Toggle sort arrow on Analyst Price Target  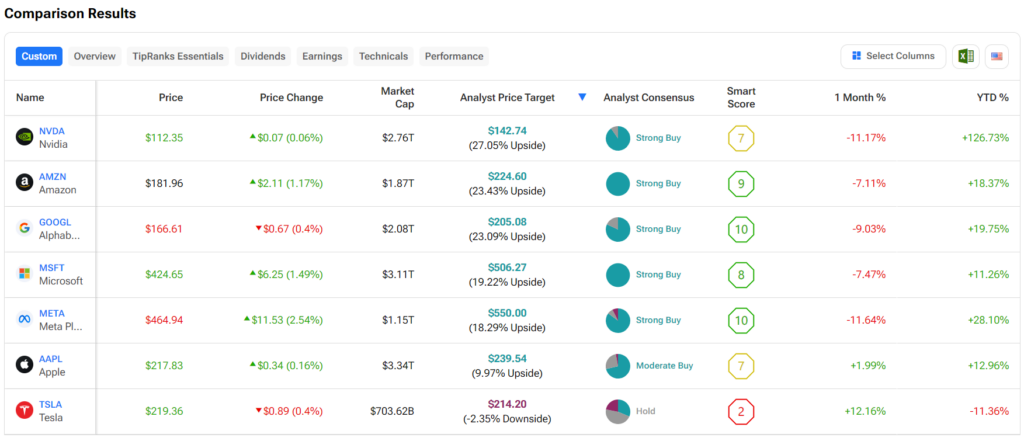[x=582, y=97]
